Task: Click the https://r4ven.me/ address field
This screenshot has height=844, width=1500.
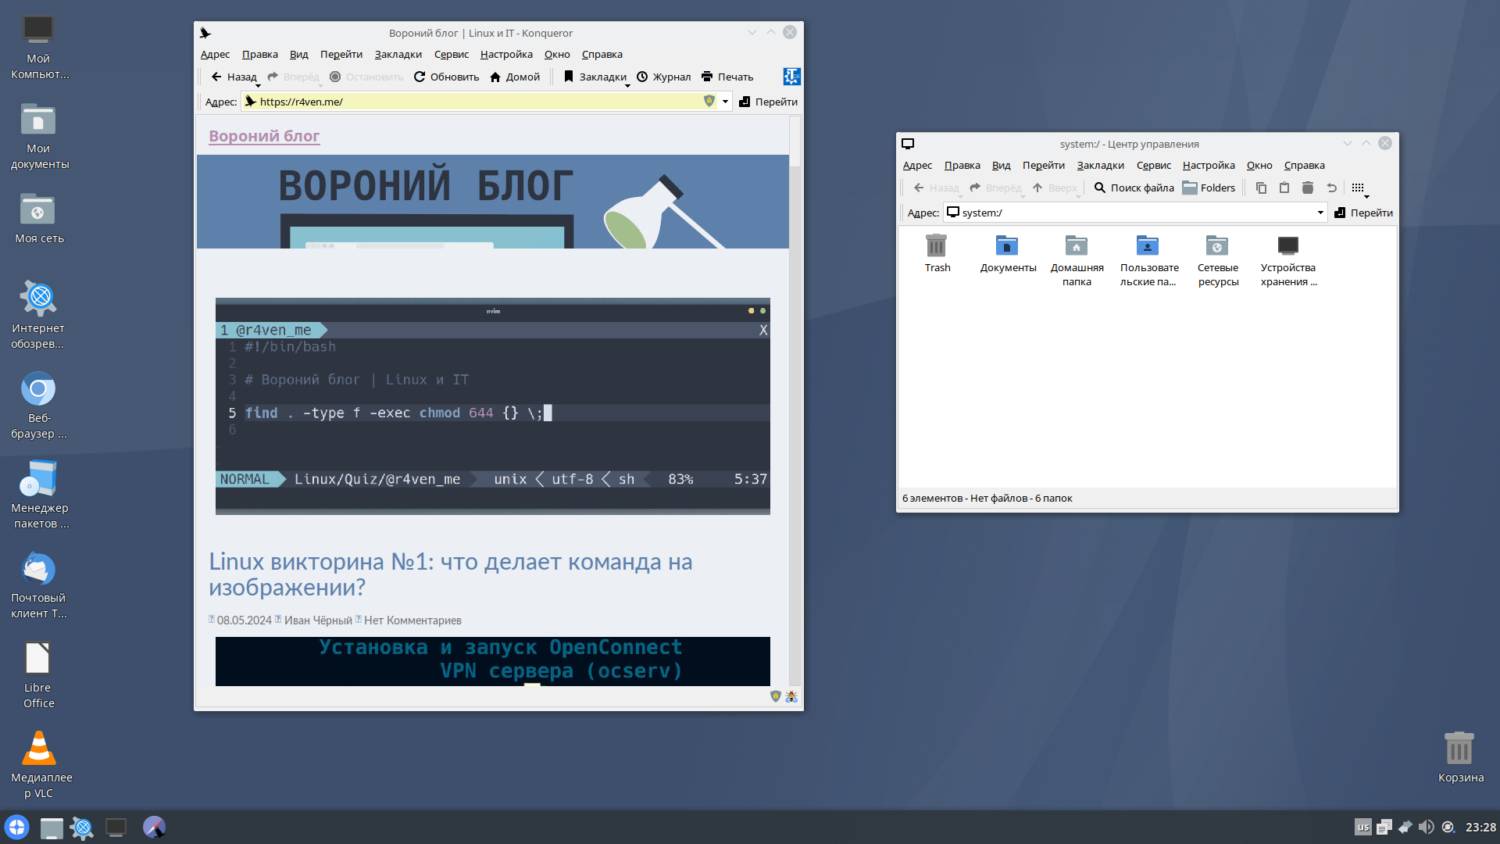Action: (x=470, y=102)
